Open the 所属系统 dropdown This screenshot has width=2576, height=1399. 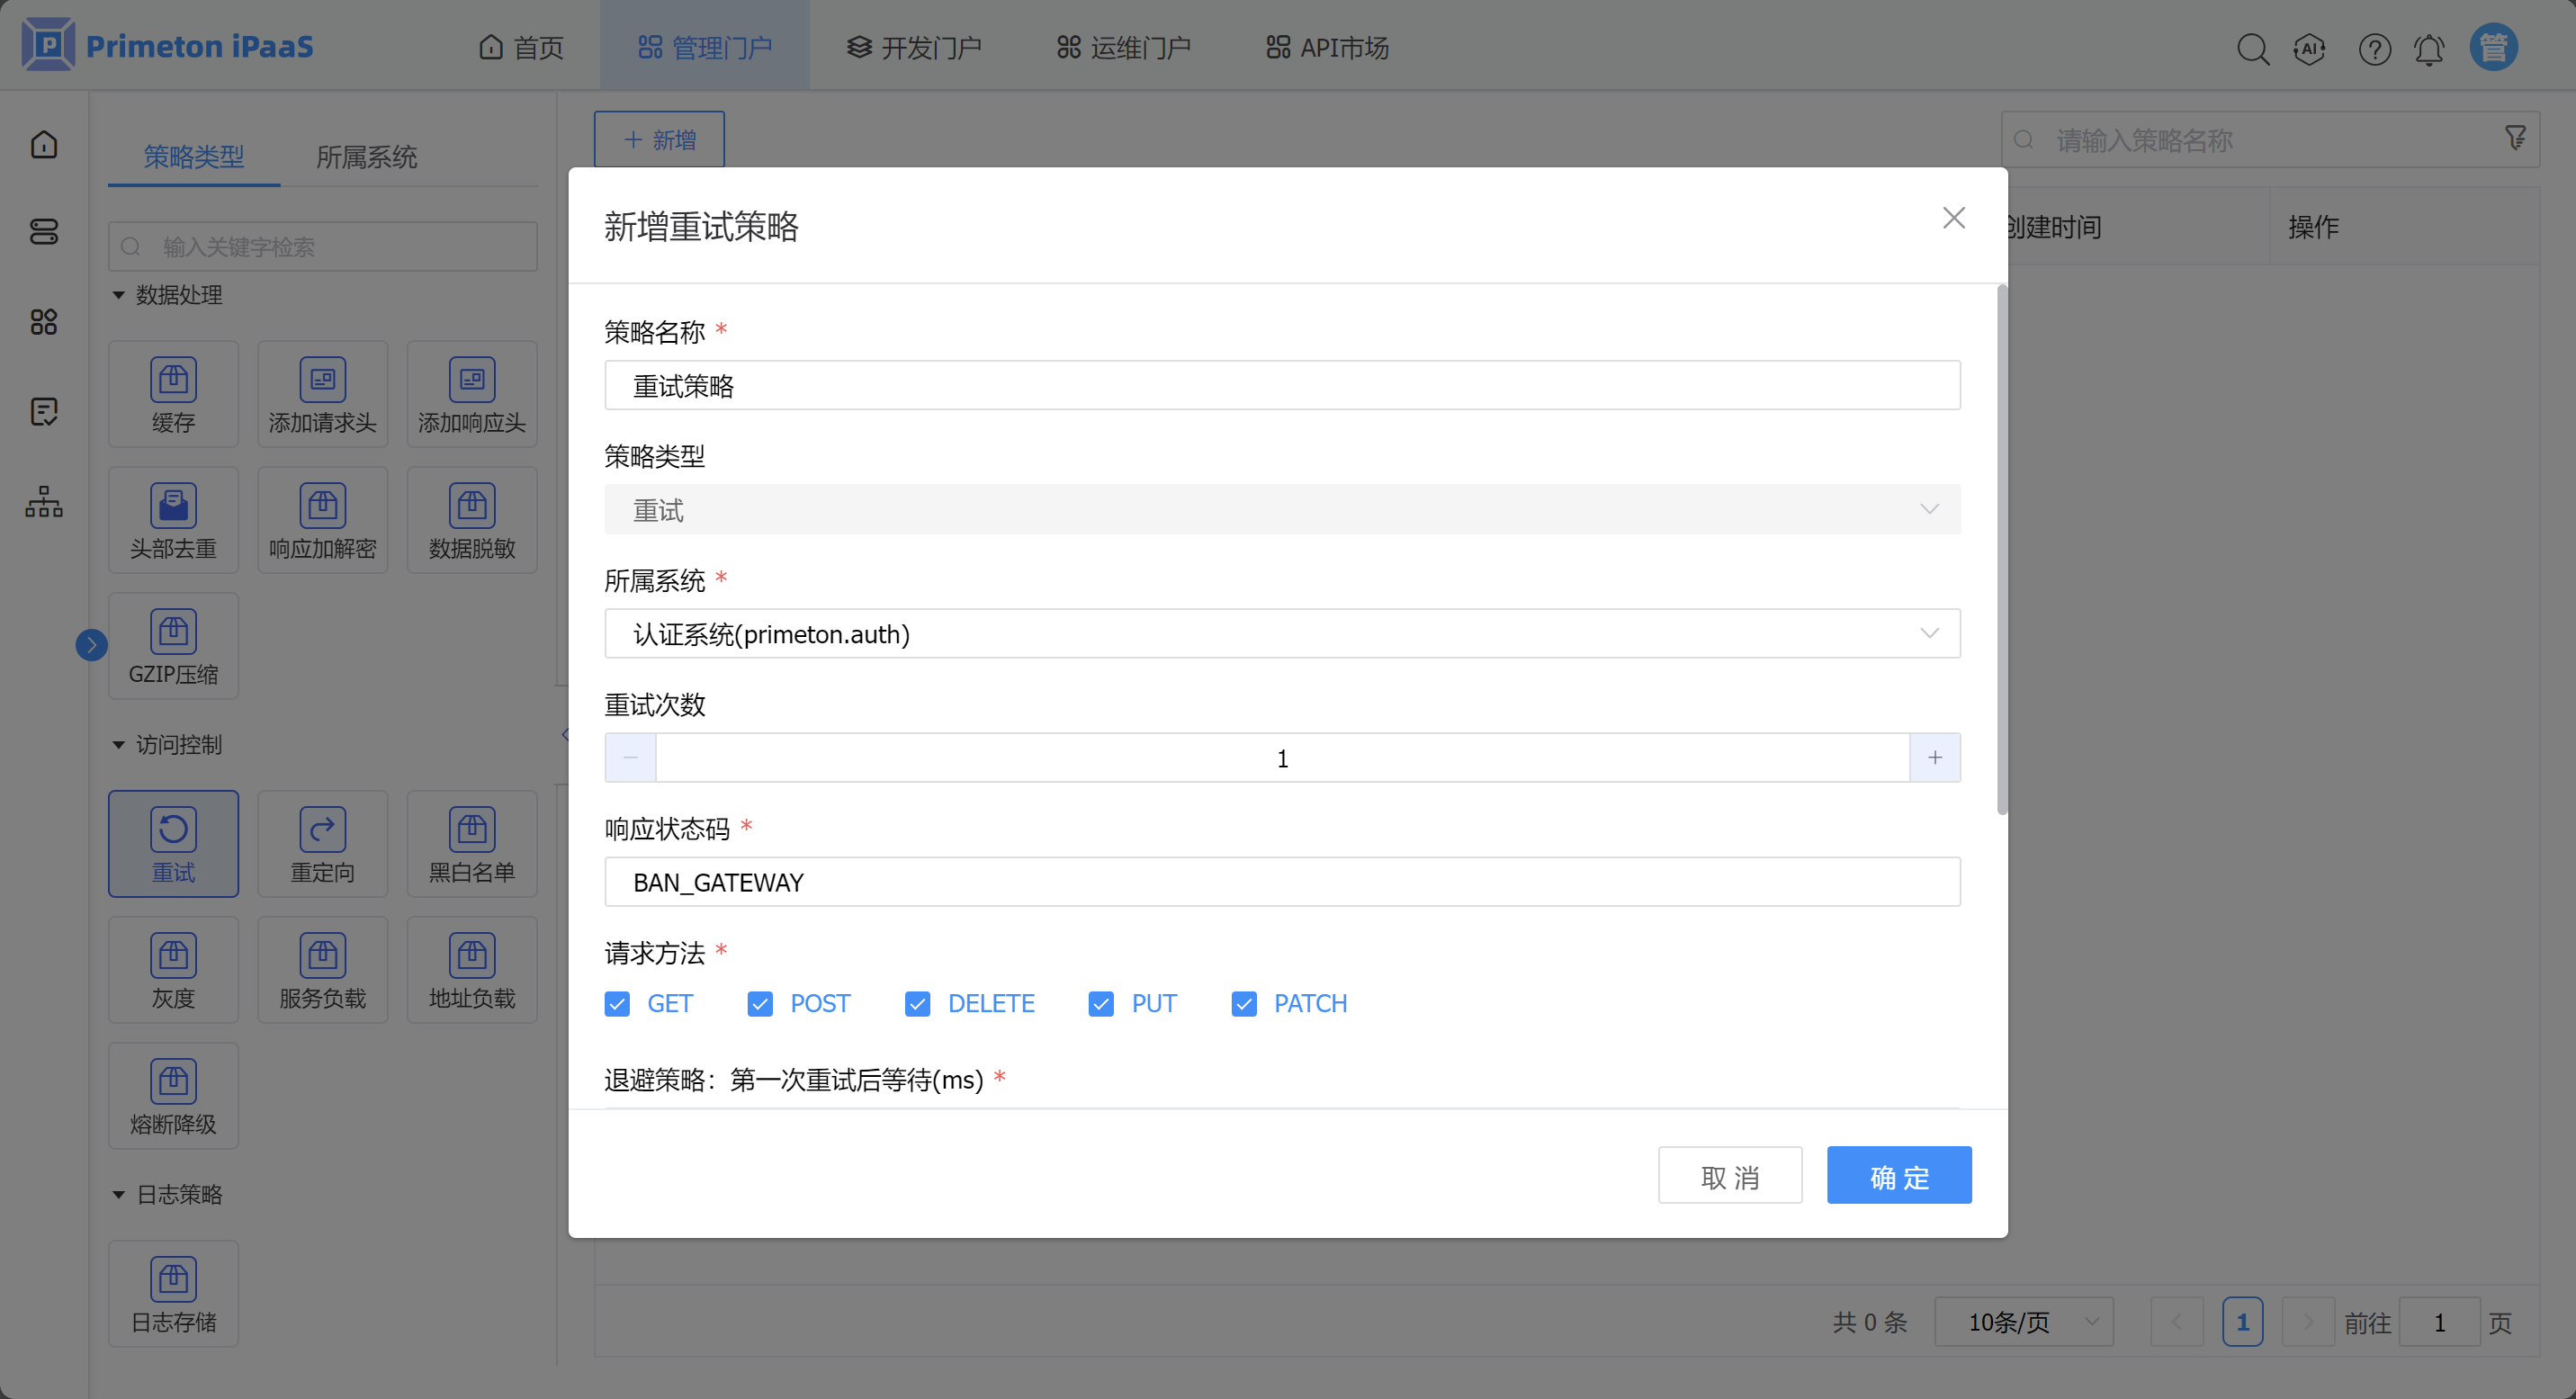pos(1281,634)
